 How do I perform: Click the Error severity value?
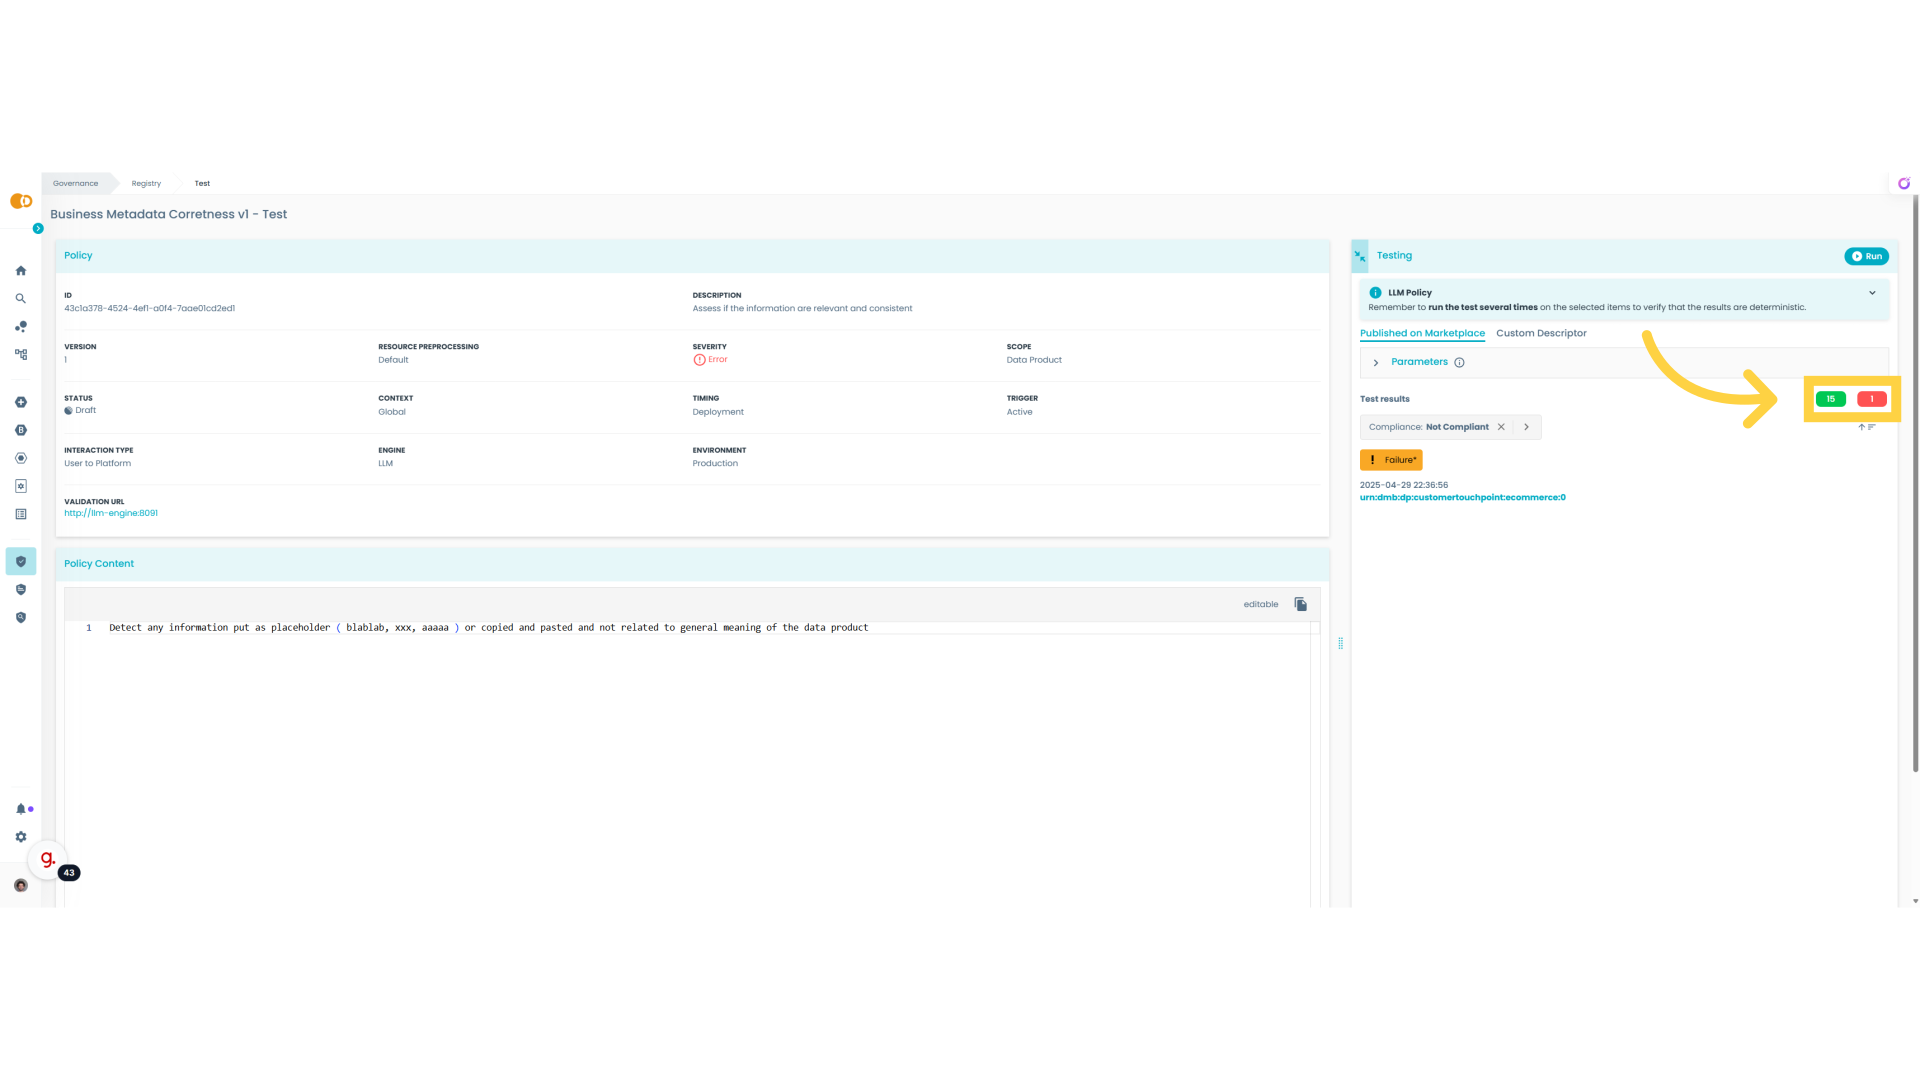tap(710, 360)
